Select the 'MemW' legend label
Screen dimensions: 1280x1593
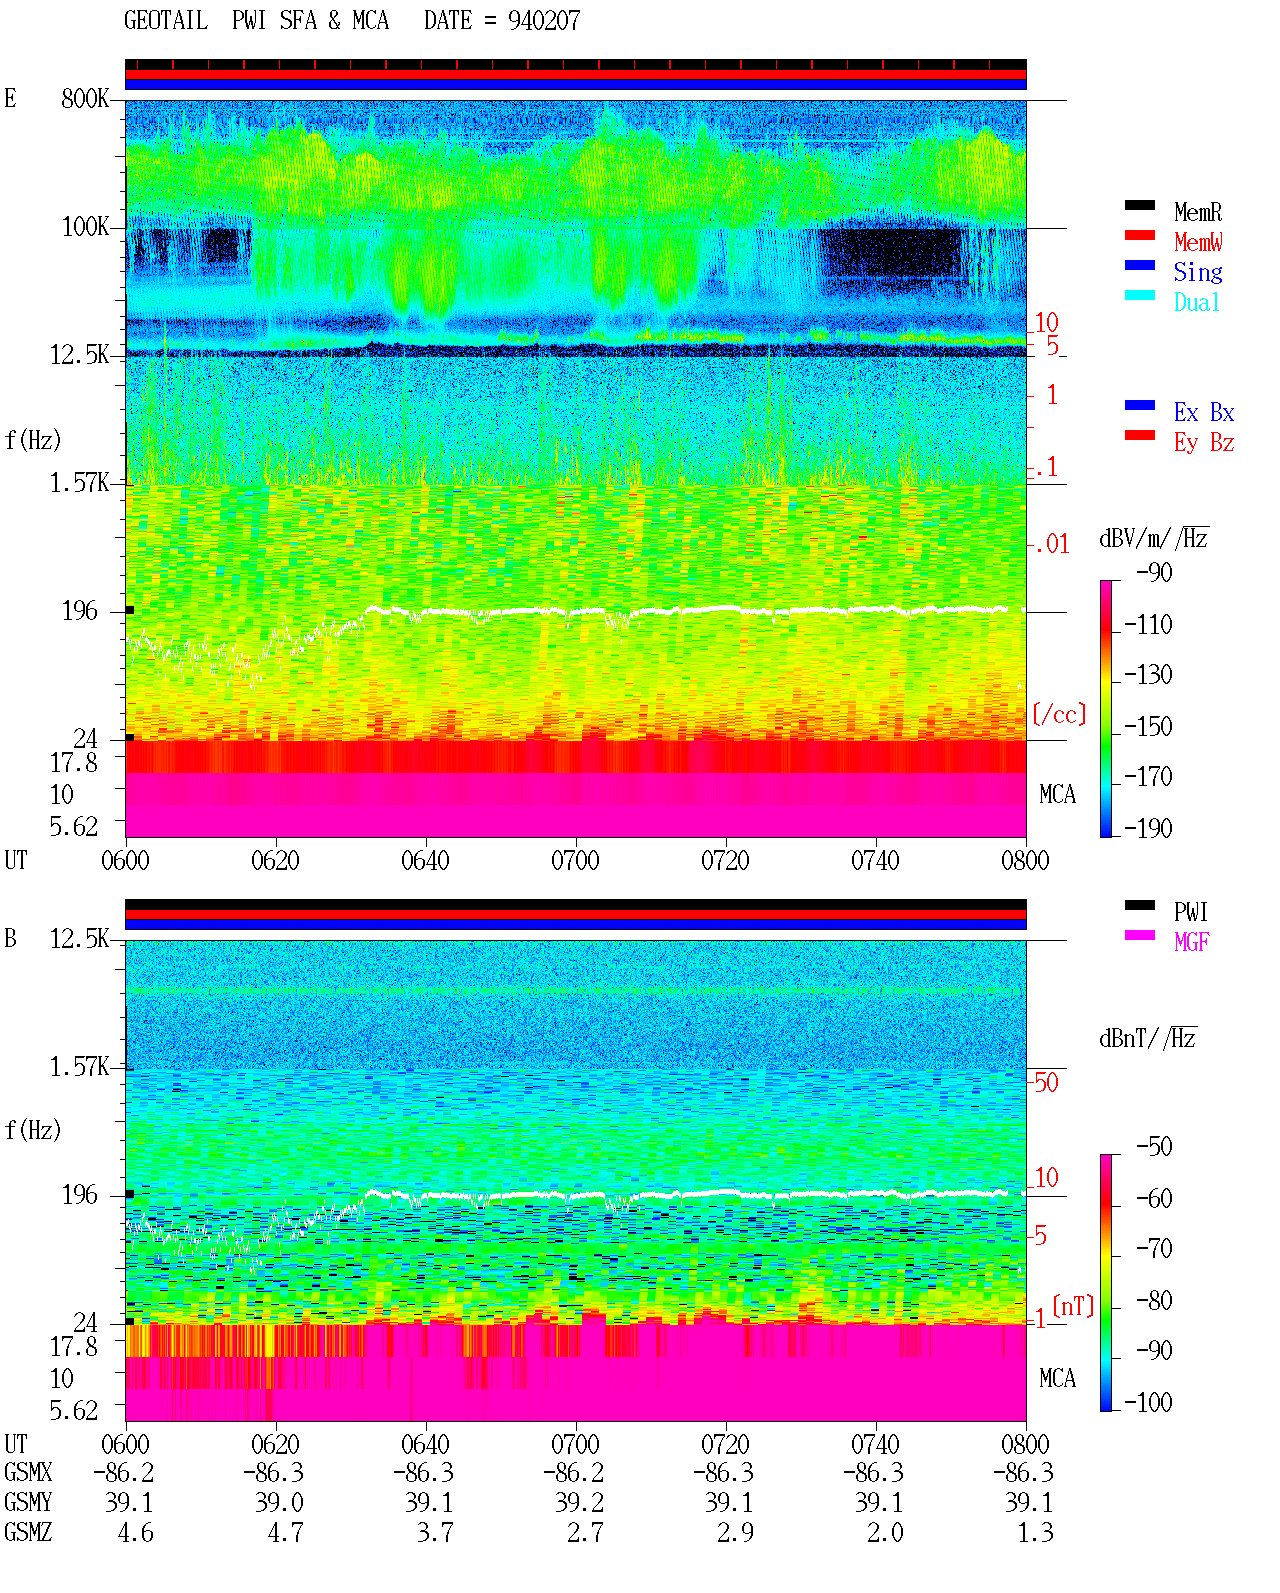coord(1198,242)
